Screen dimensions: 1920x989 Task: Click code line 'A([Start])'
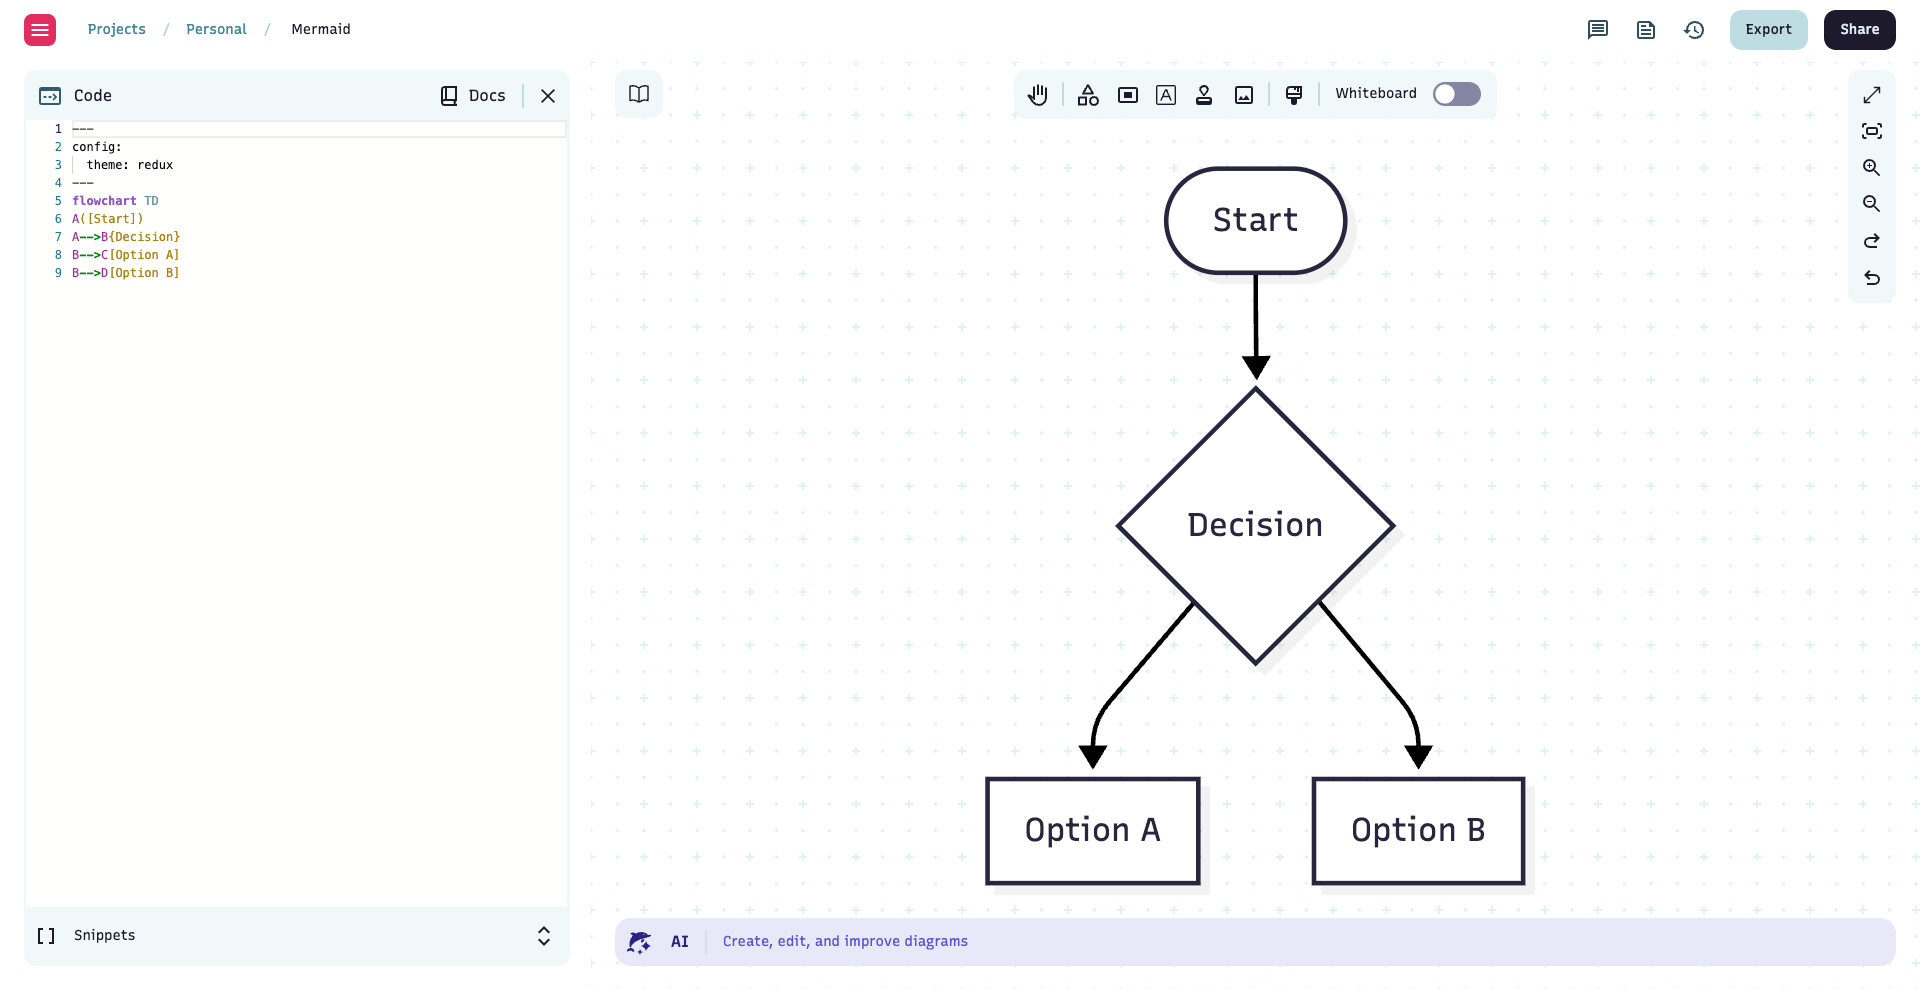[108, 219]
